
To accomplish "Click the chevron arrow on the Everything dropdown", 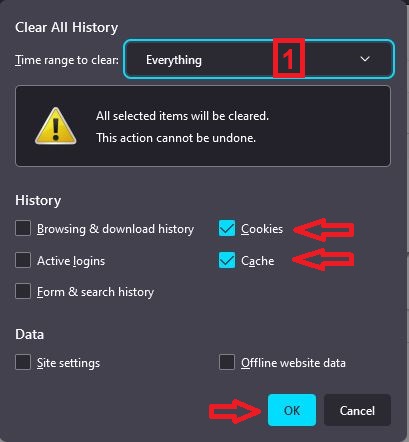I will [365, 59].
